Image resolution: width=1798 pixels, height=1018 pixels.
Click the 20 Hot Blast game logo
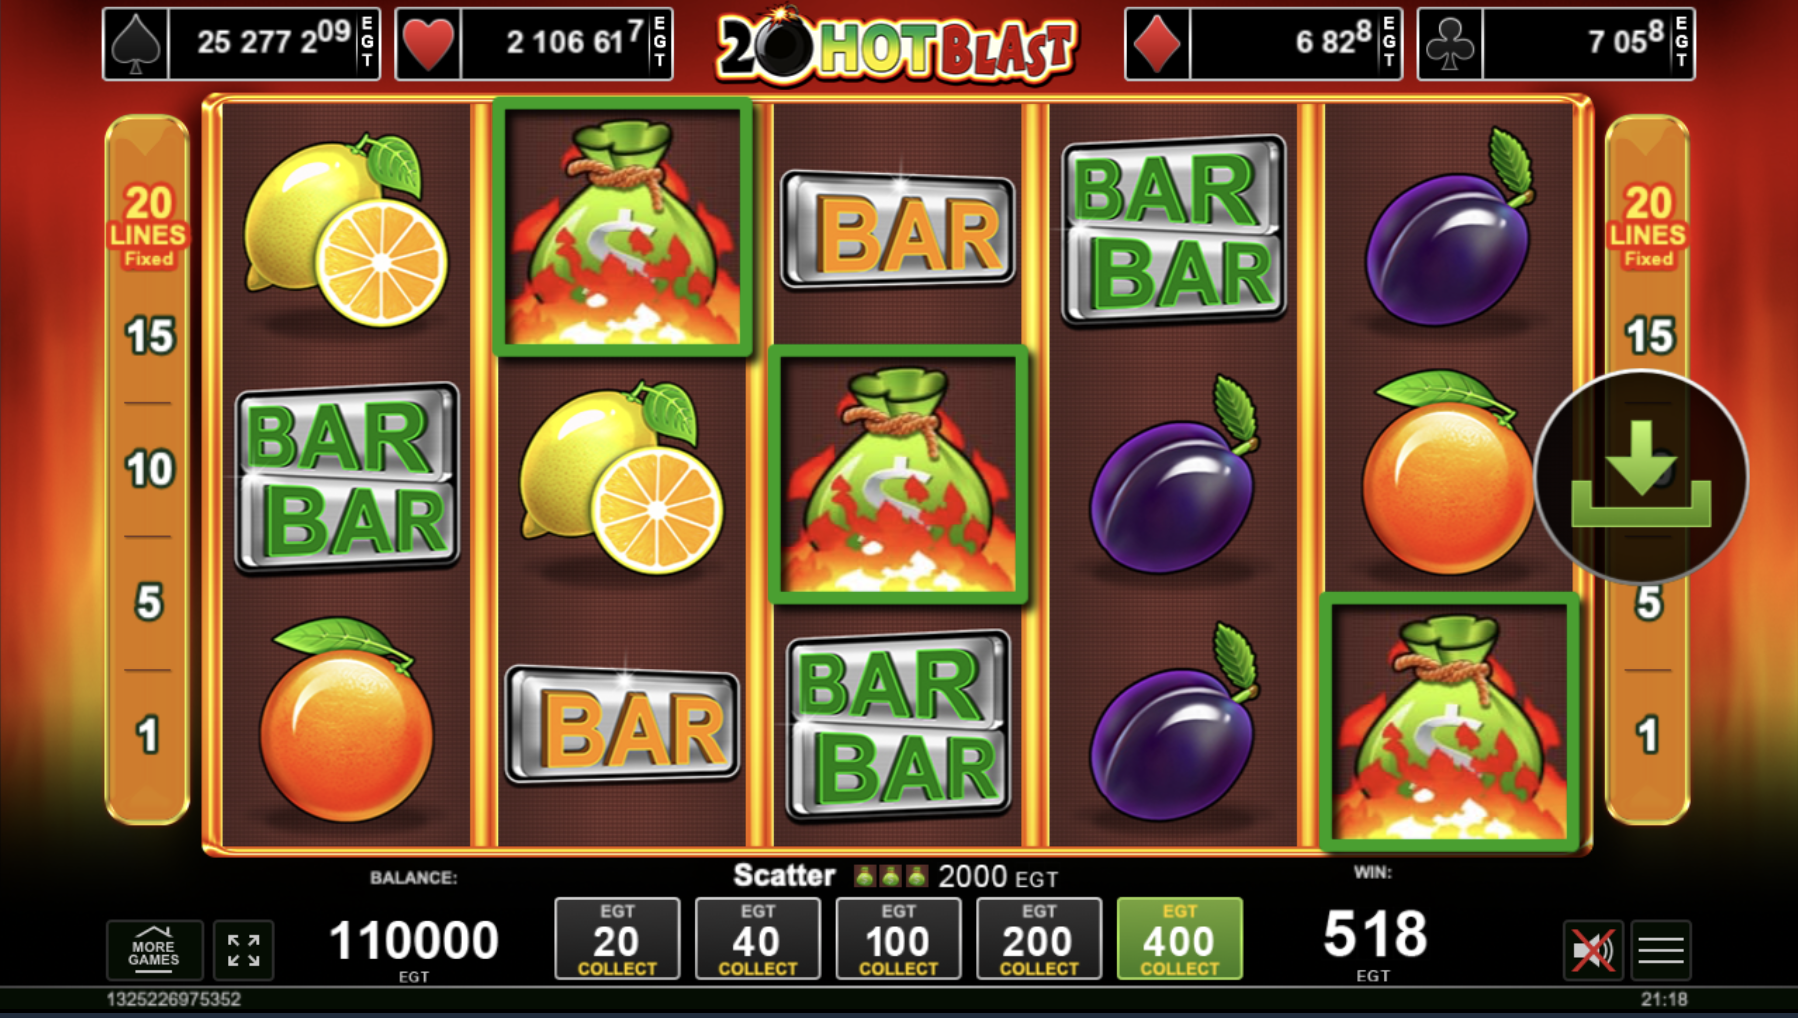[896, 46]
